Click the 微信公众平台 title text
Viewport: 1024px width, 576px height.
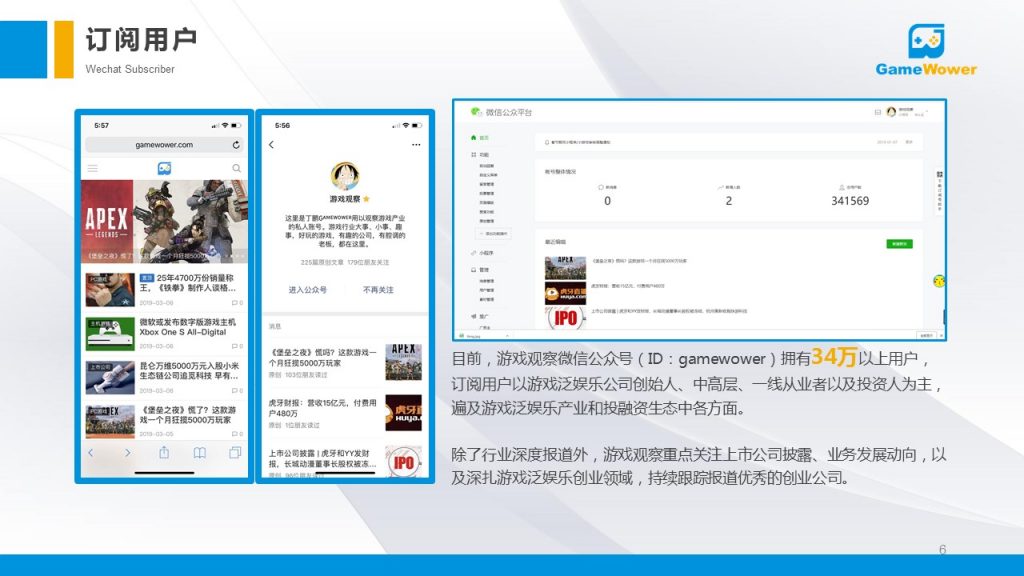(509, 112)
